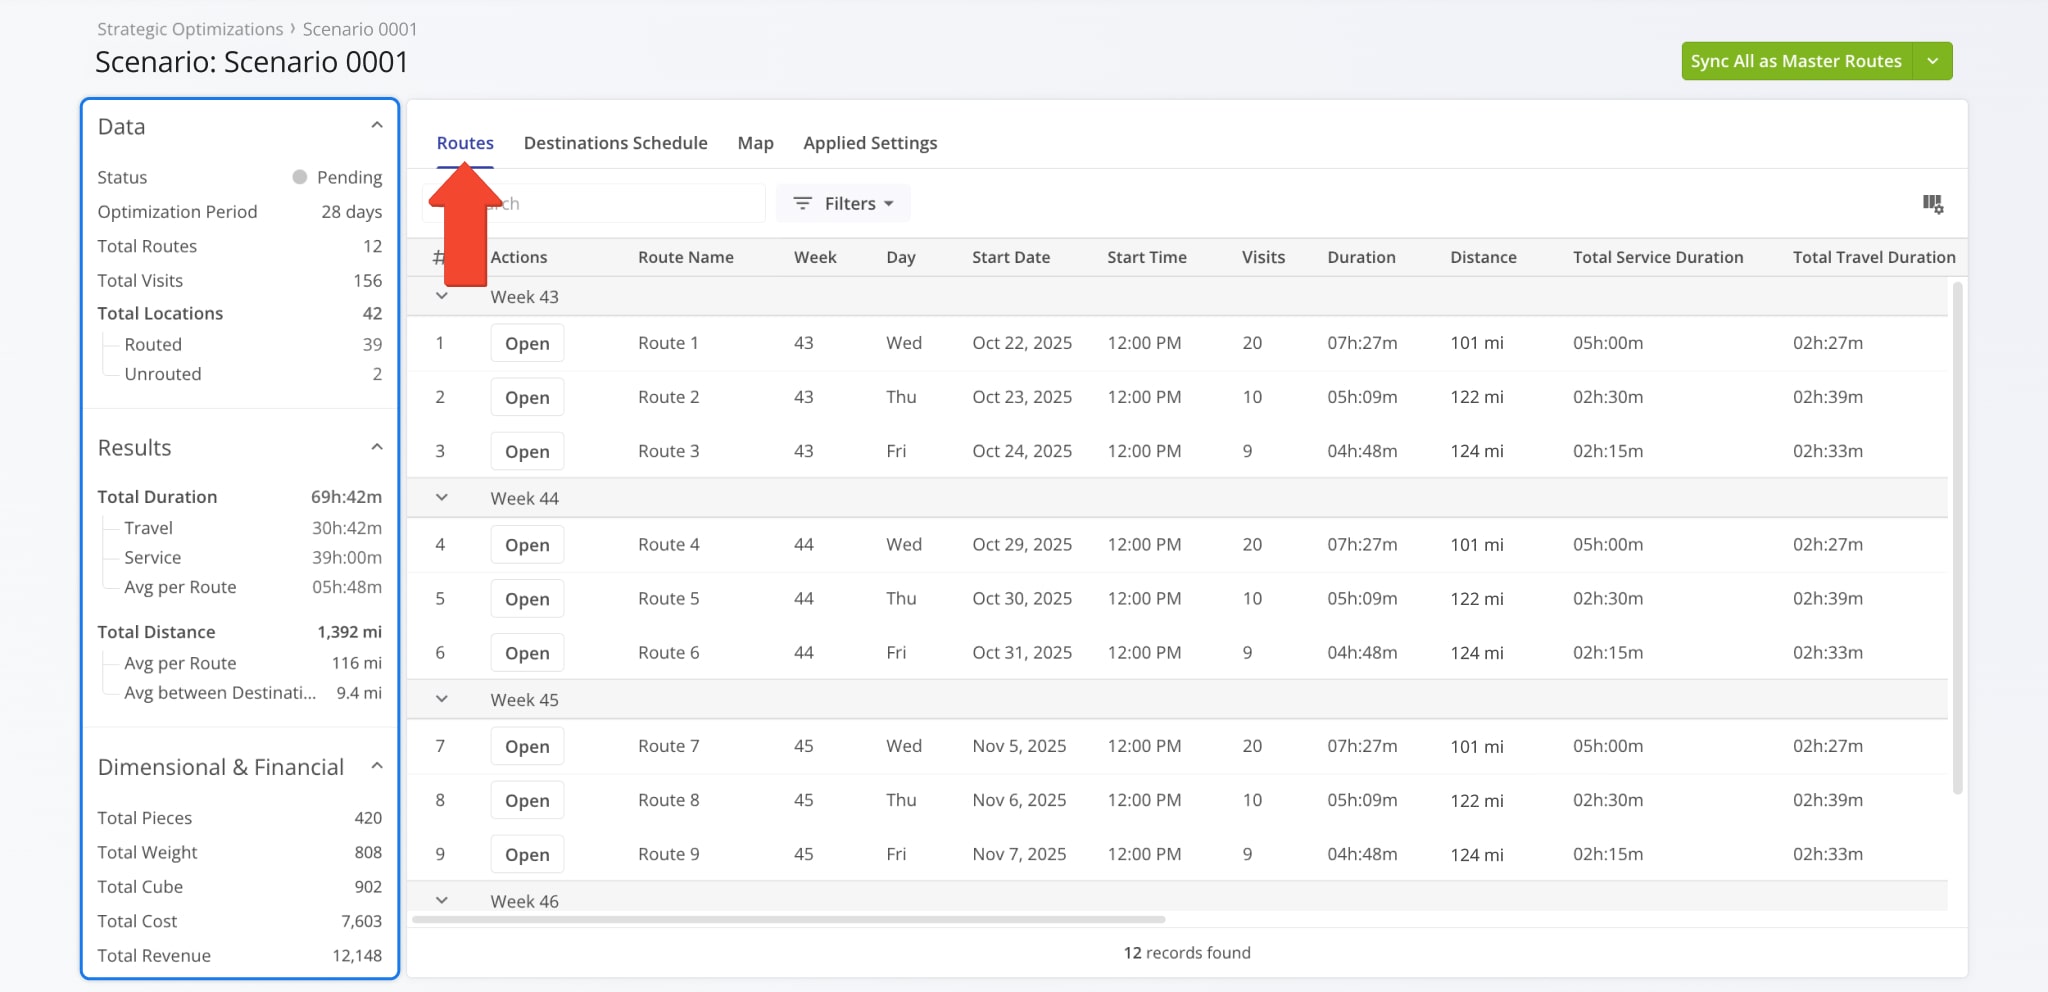Collapse the Data panel section

coord(377,126)
